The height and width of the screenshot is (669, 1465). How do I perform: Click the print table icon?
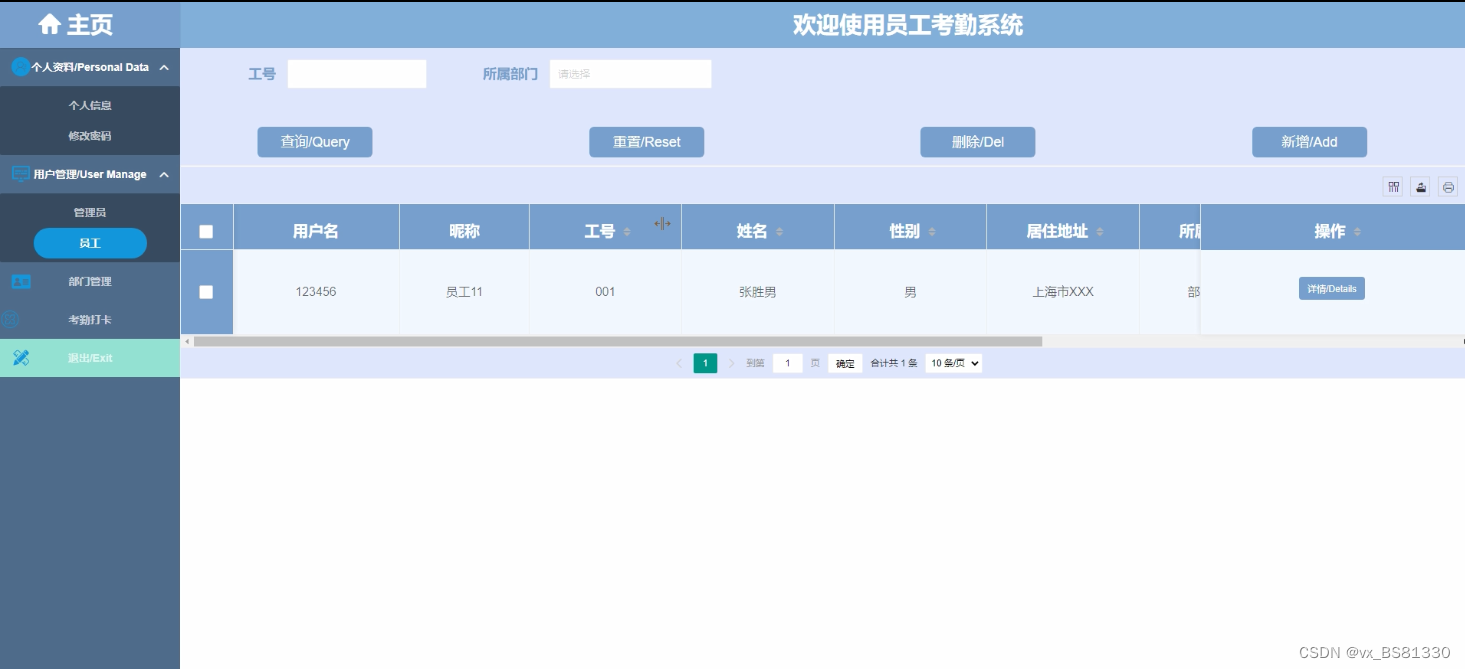tap(1448, 187)
